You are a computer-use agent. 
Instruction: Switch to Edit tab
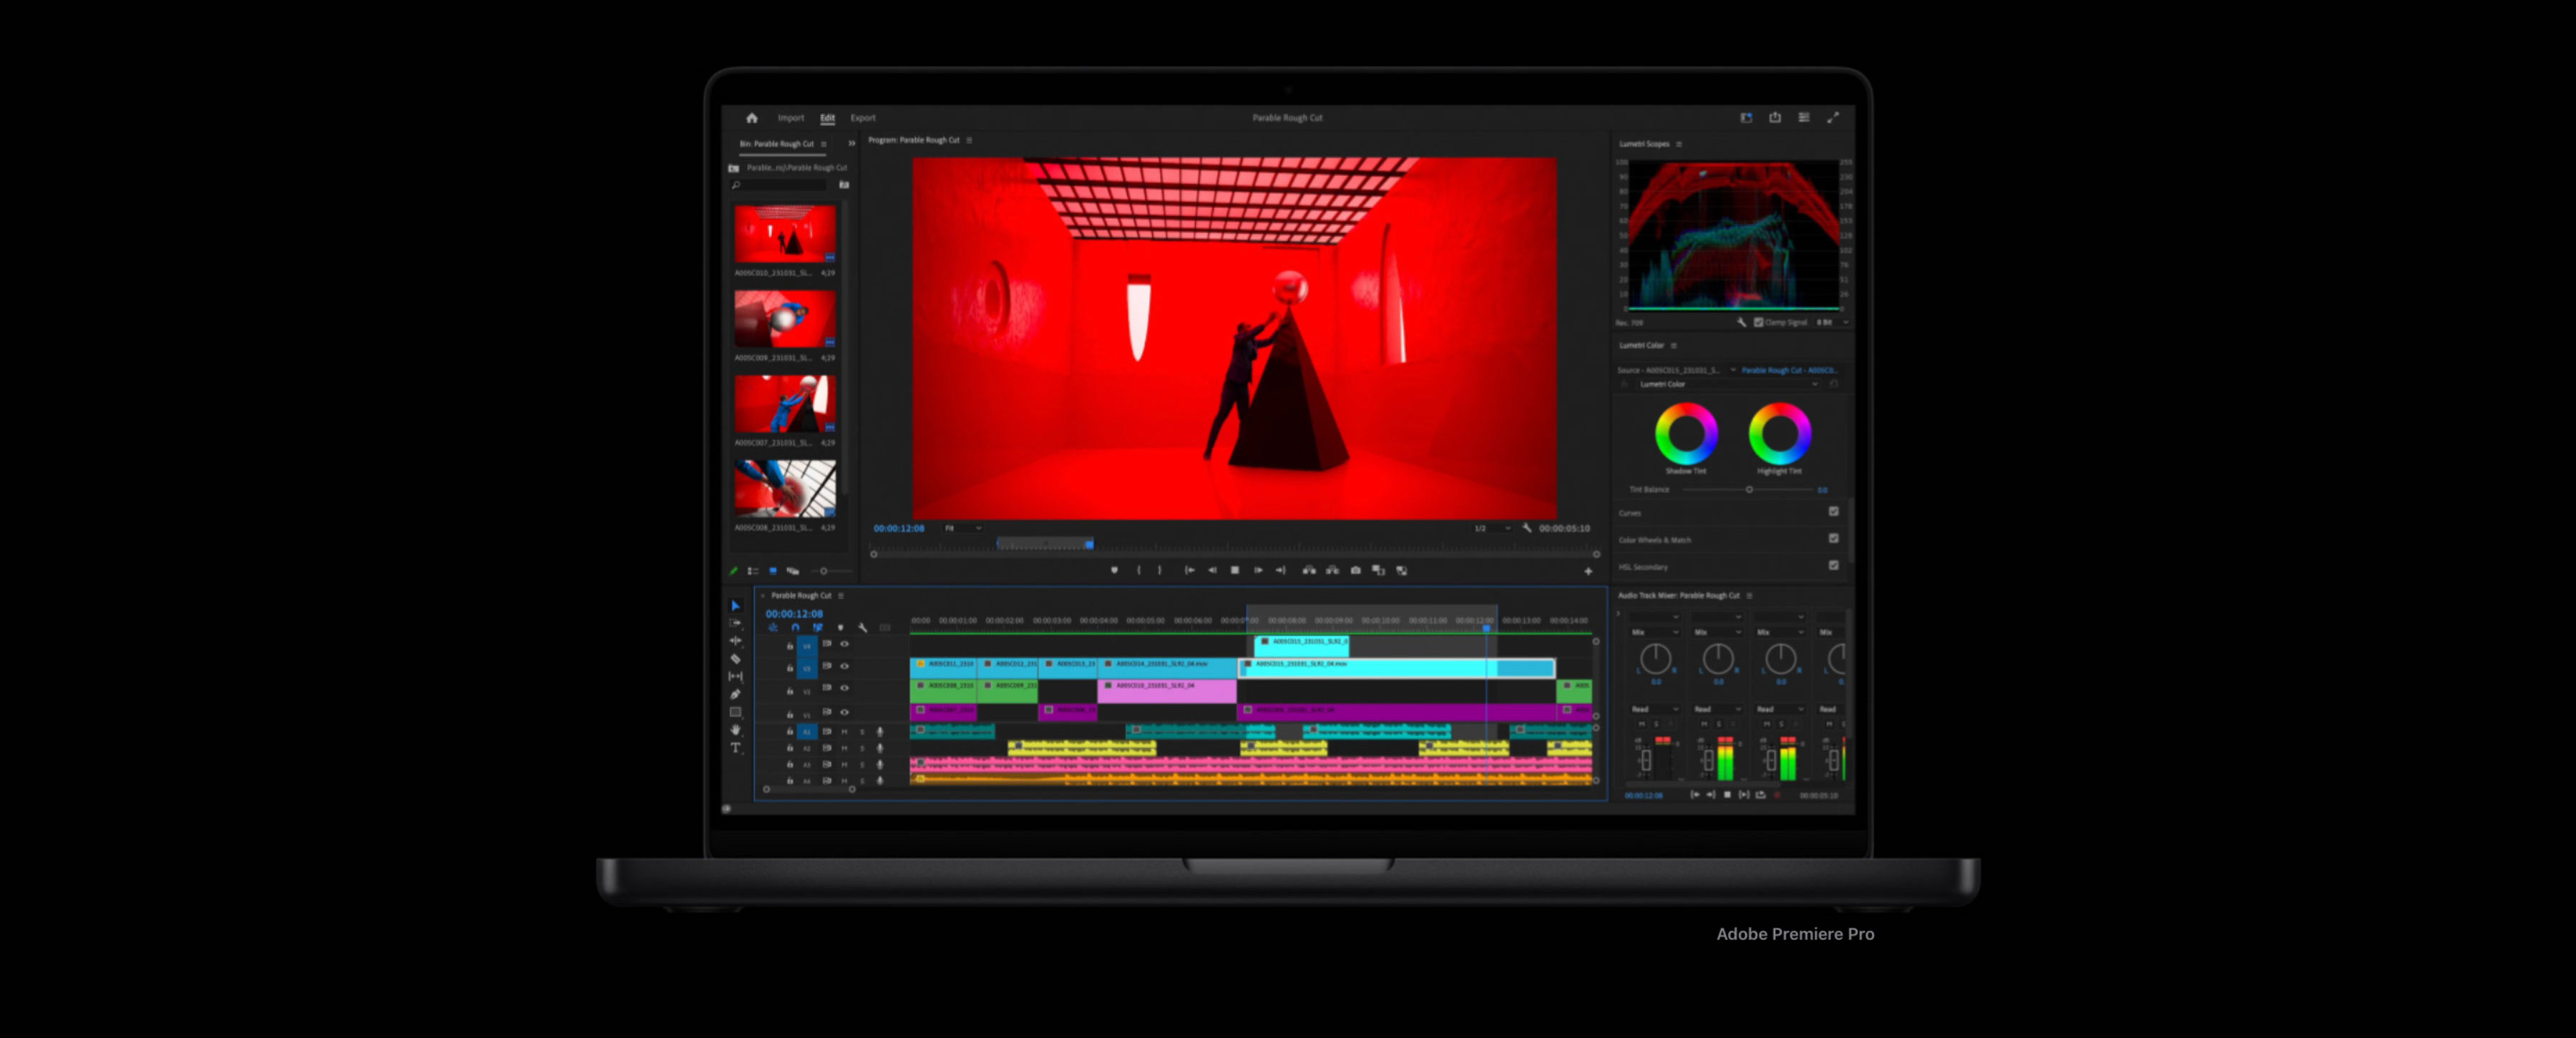click(x=828, y=118)
